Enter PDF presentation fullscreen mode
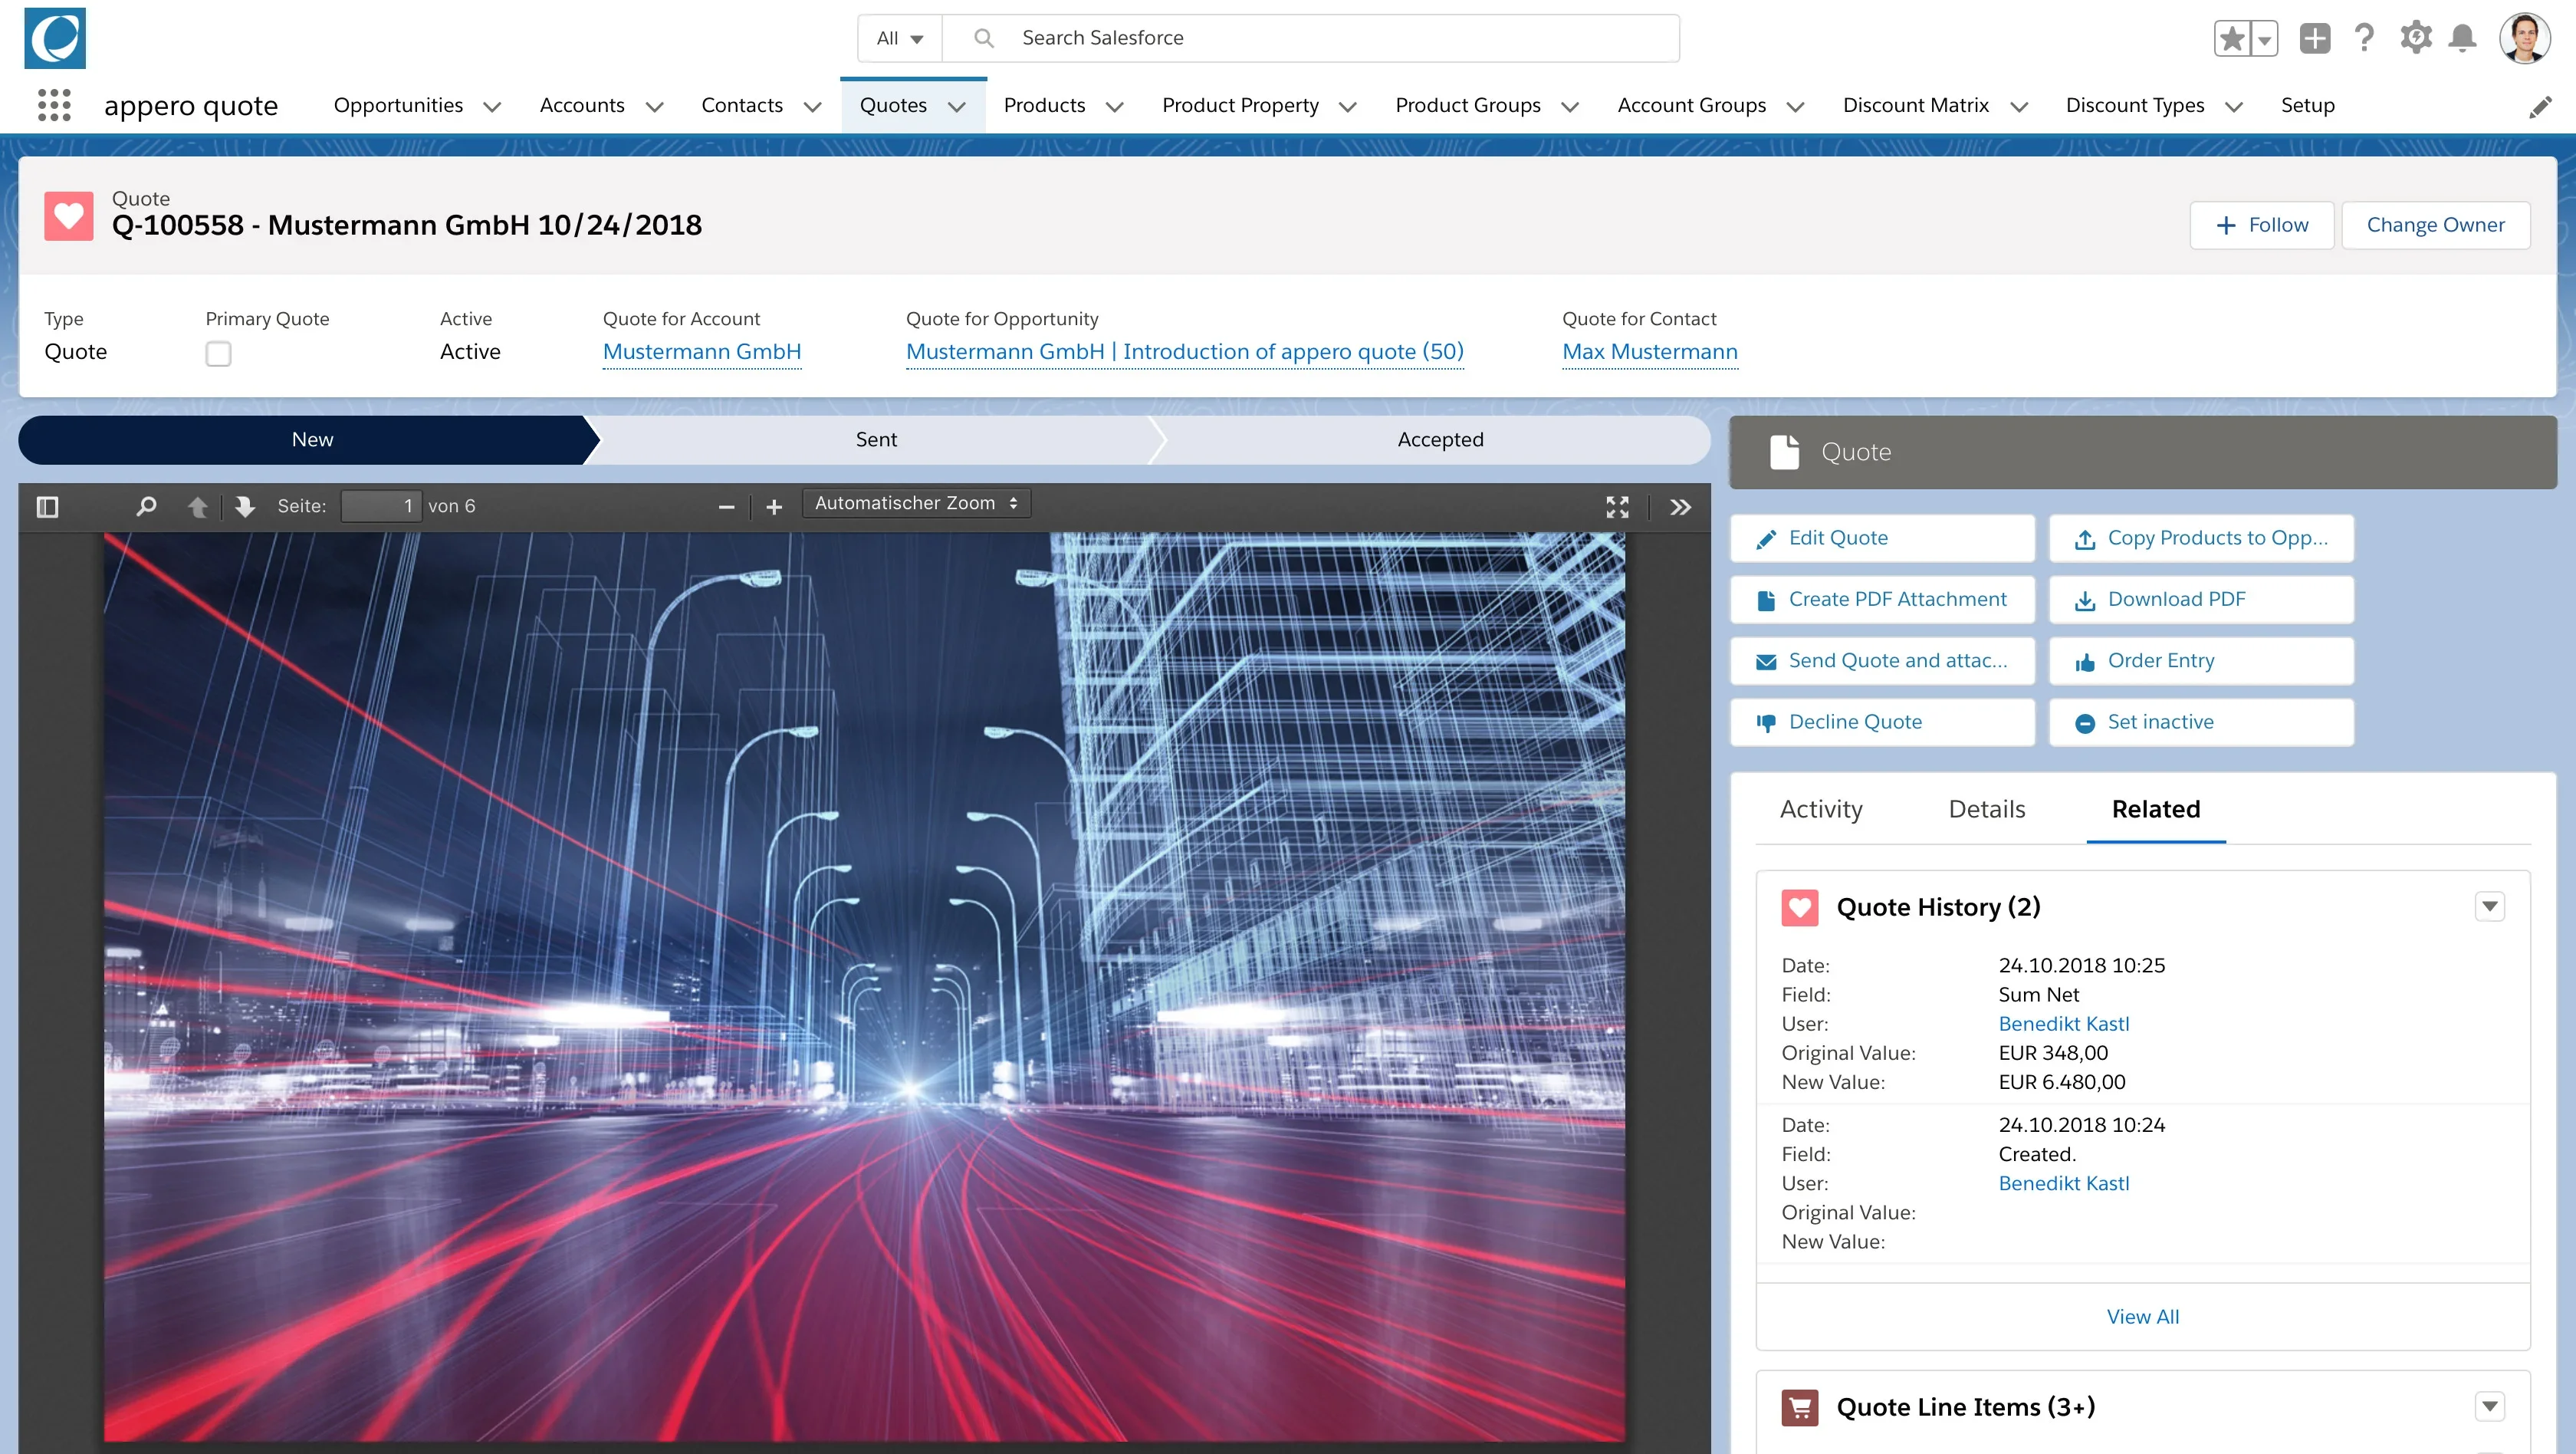Viewport: 2576px width, 1454px height. 1617,507
